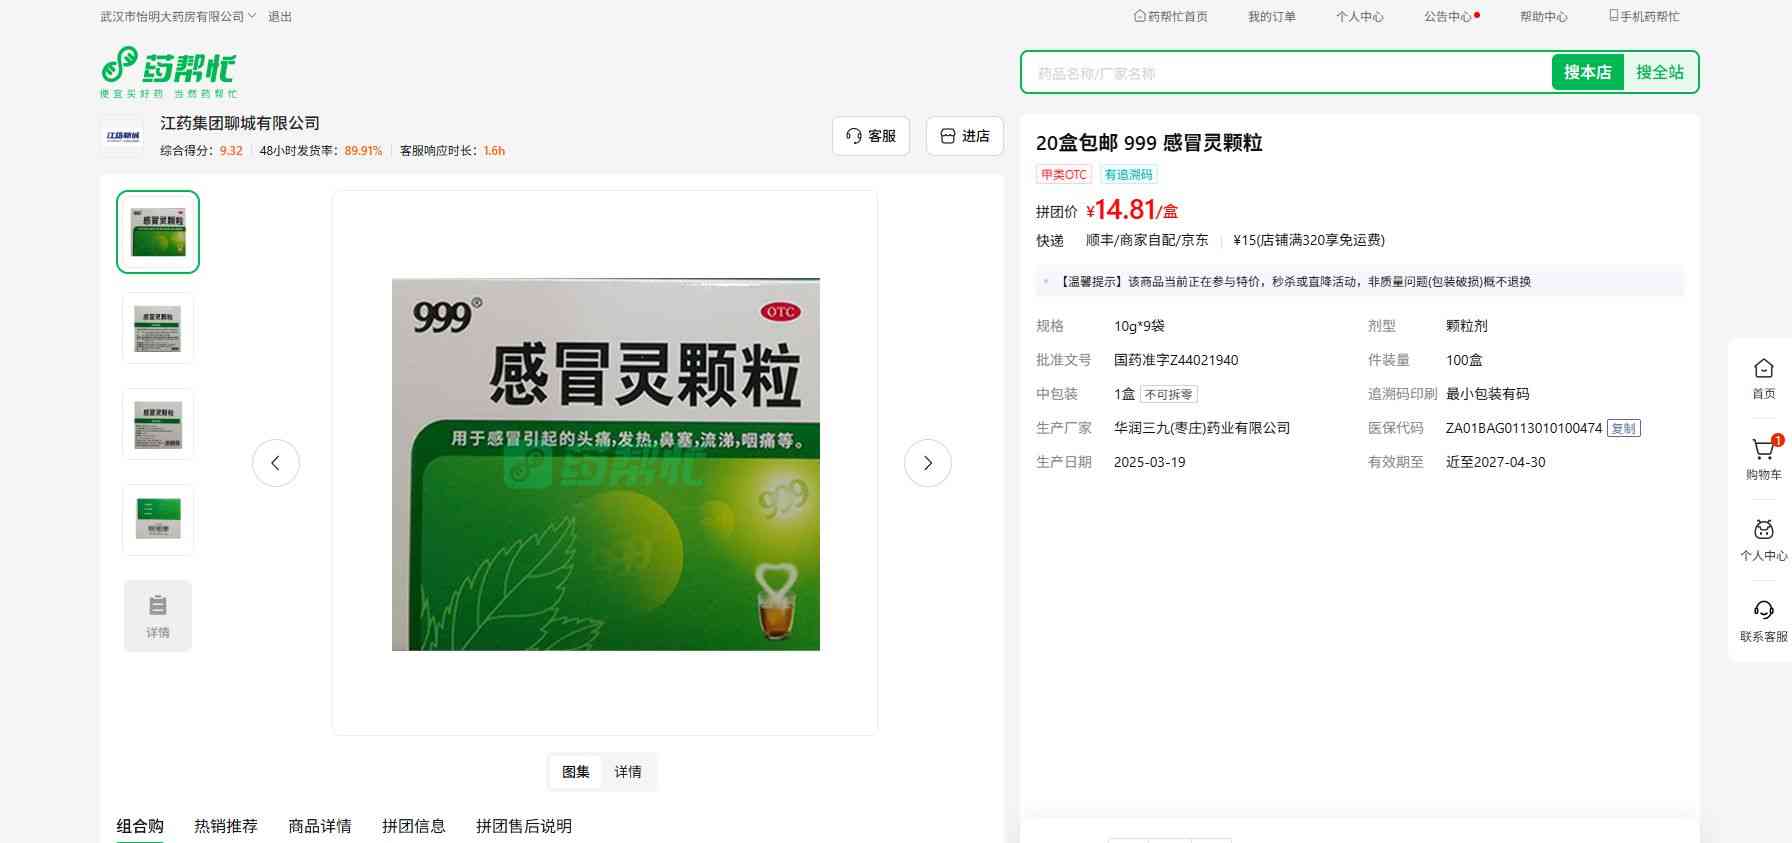Click the 详情 document icon under thumbnails
The height and width of the screenshot is (843, 1792).
(x=158, y=616)
